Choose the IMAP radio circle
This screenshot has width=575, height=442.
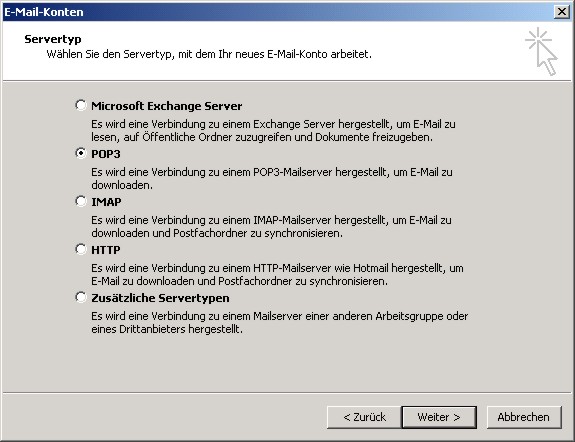coord(81,201)
